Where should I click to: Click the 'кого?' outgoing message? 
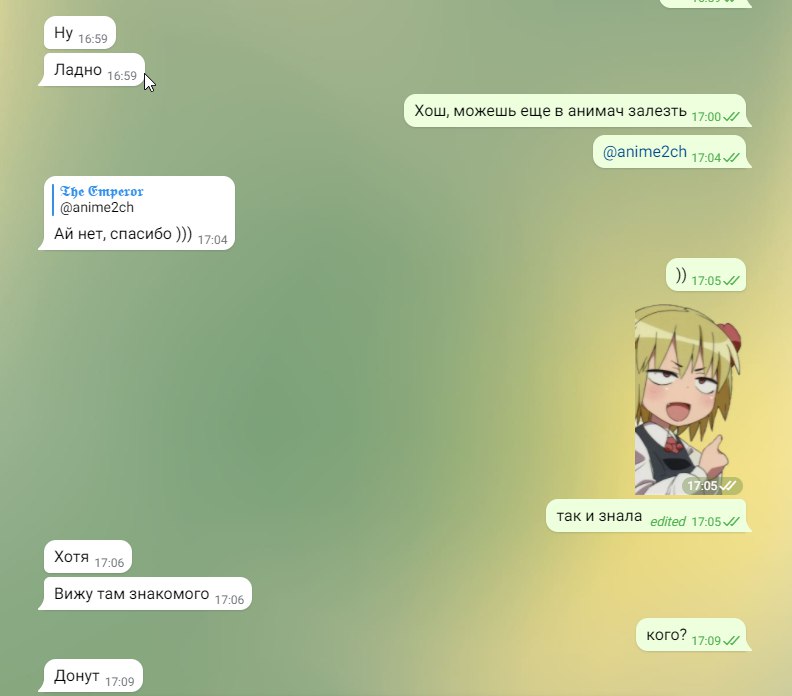pyautogui.click(x=691, y=634)
